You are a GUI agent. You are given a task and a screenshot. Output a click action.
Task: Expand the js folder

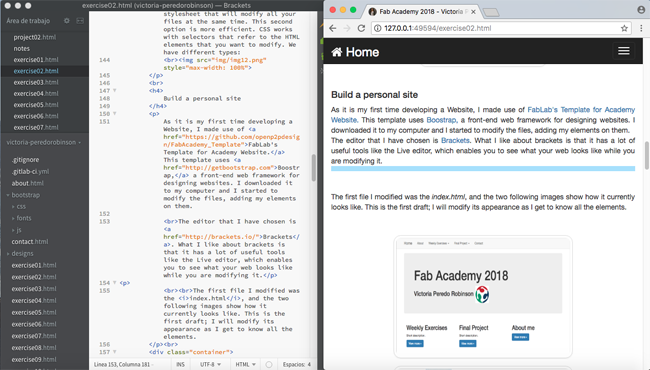pyautogui.click(x=13, y=230)
